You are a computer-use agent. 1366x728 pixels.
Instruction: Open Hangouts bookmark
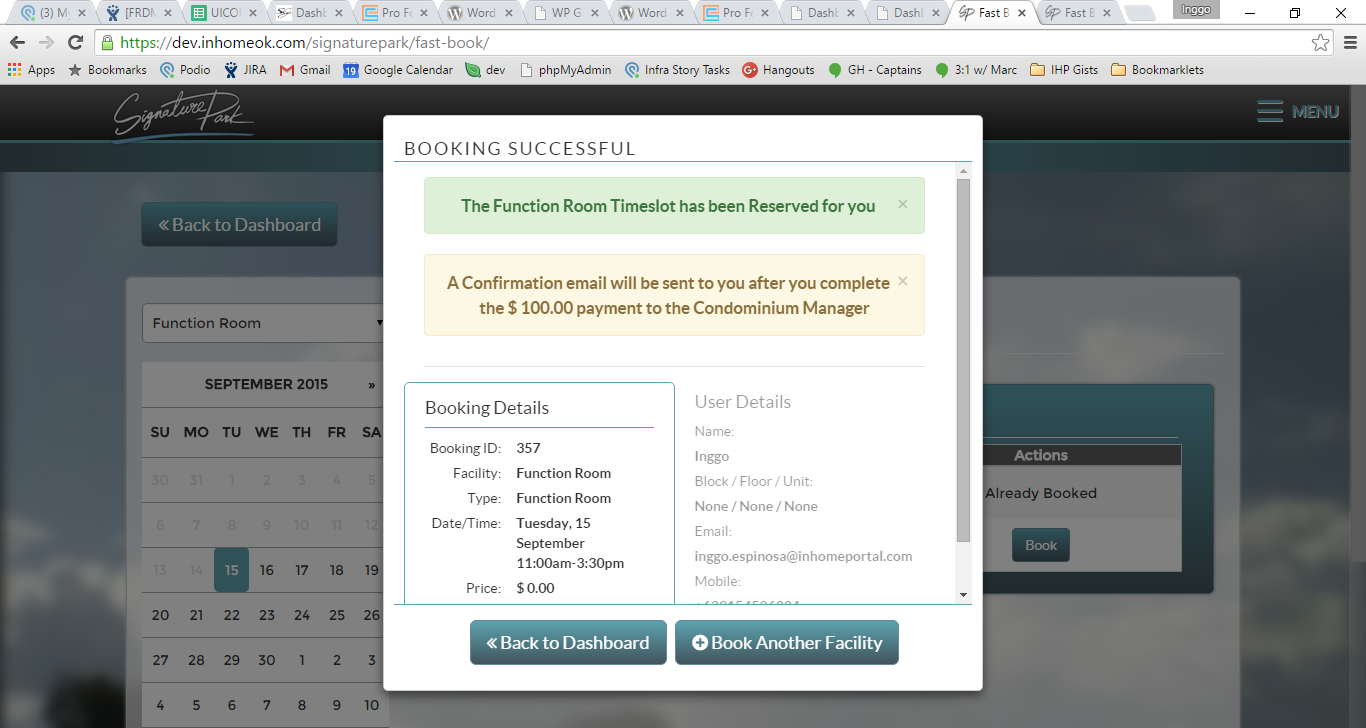point(778,70)
